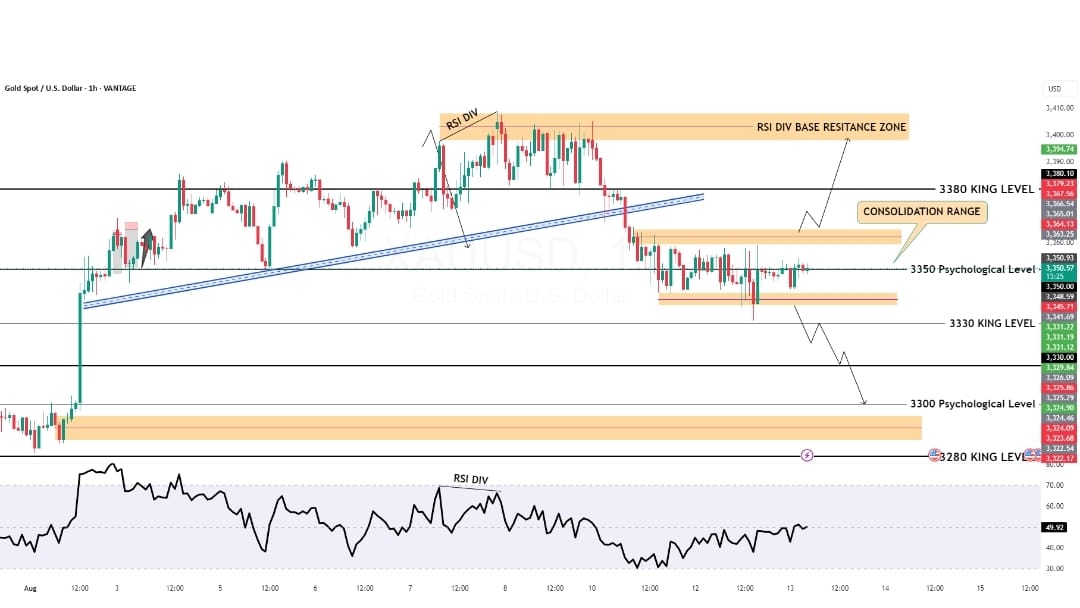Click the purple lightning event icon
The image size is (1080, 608).
coord(807,455)
